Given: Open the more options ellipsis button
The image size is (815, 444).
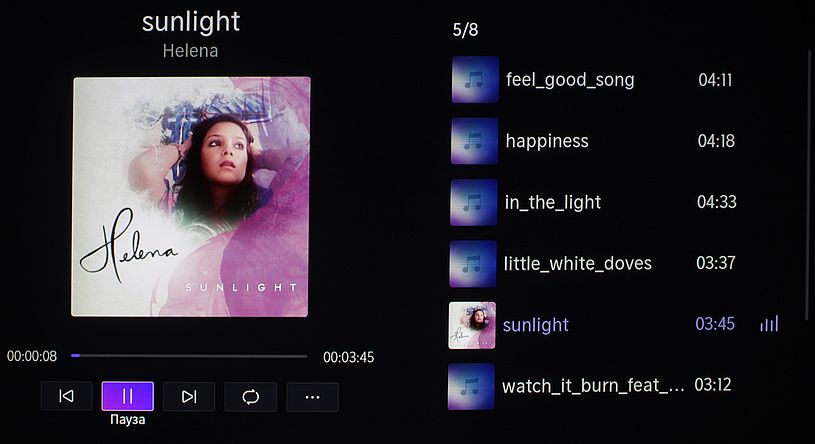Looking at the screenshot, I should [312, 398].
